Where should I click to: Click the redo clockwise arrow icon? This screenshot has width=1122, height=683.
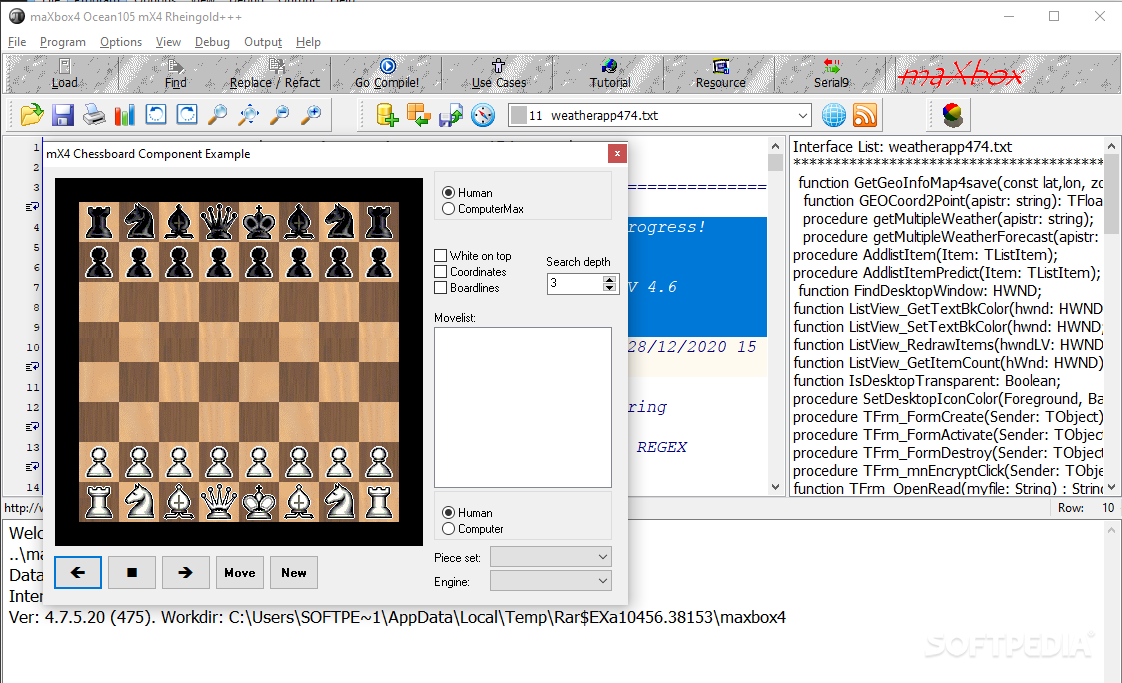click(x=187, y=115)
